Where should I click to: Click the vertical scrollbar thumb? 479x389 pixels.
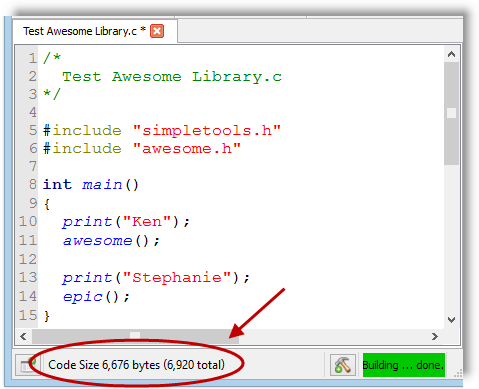click(452, 113)
